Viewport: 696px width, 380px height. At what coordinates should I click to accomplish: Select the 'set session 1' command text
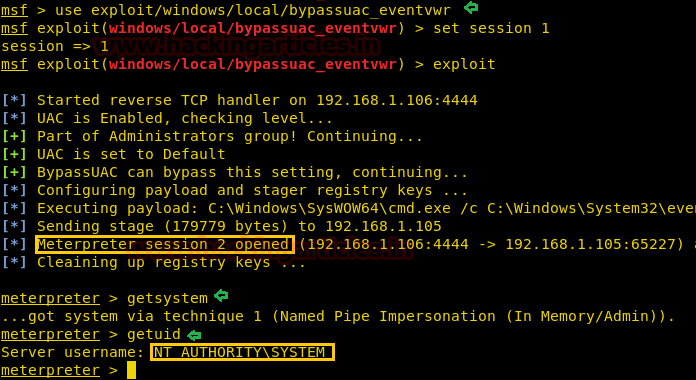tap(491, 28)
